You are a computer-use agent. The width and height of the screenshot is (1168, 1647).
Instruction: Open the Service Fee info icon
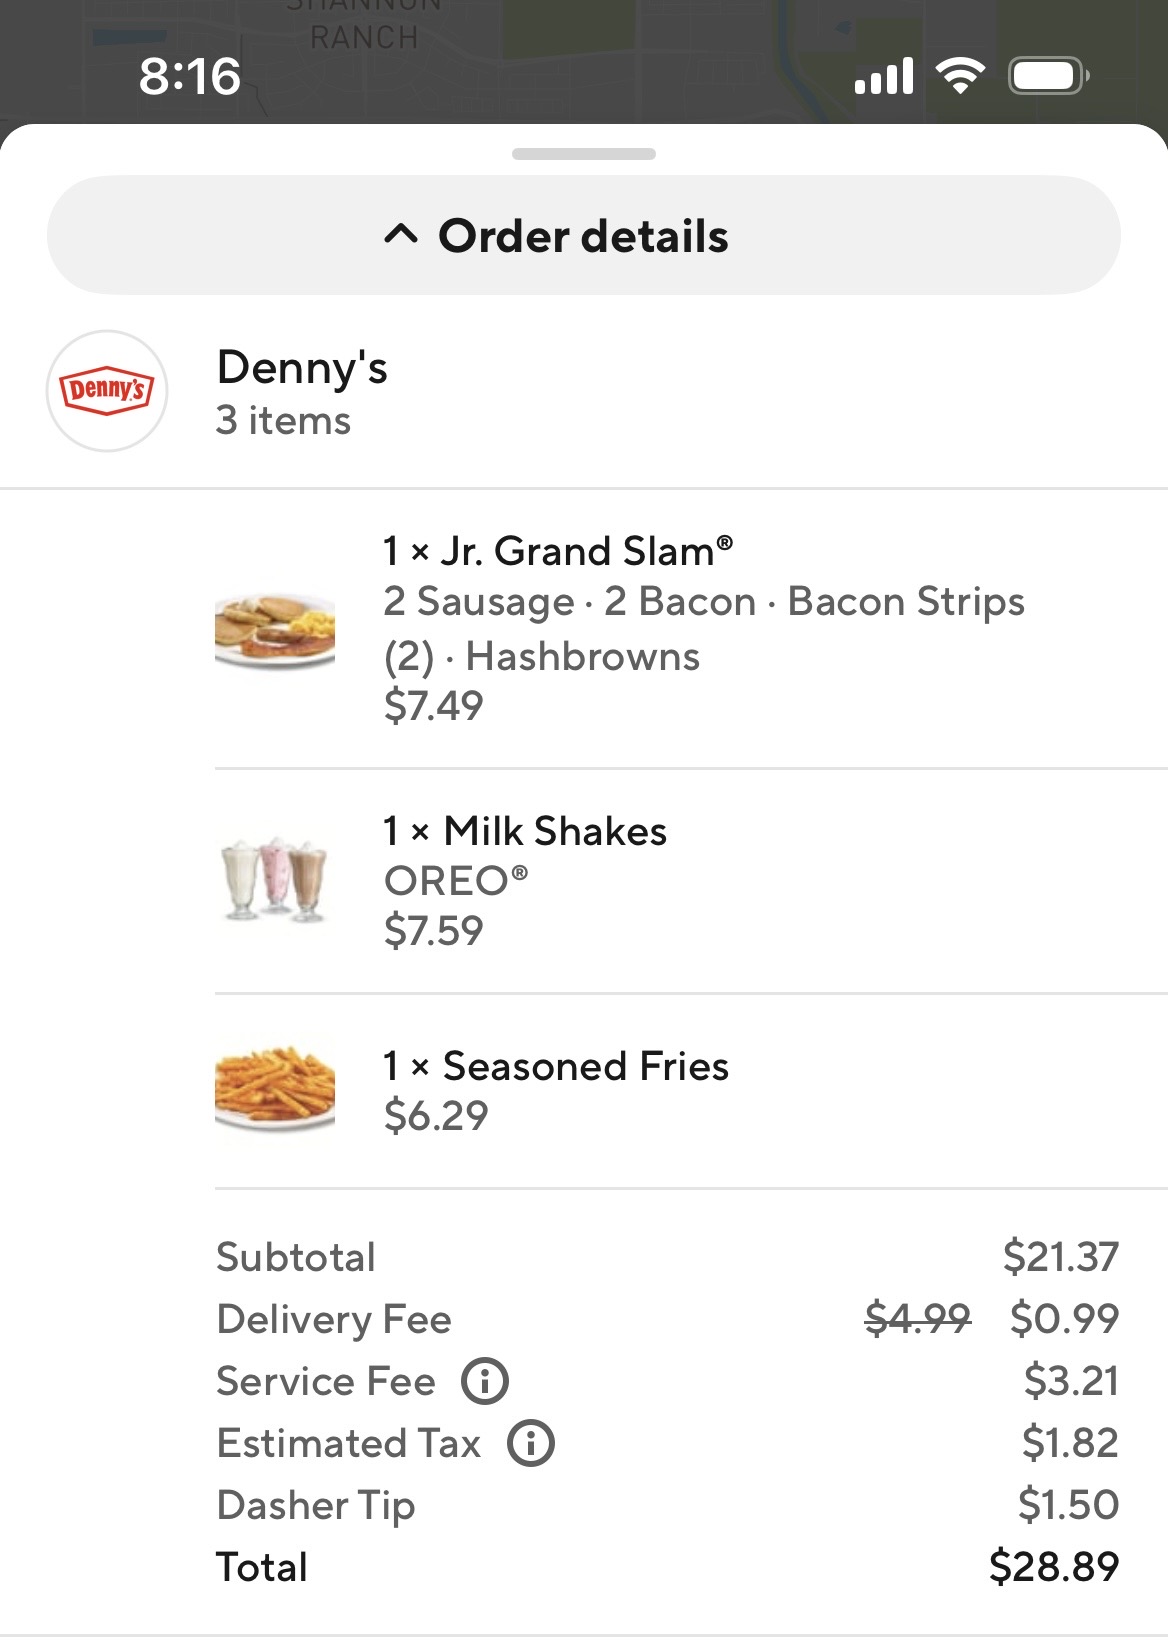tap(485, 1381)
